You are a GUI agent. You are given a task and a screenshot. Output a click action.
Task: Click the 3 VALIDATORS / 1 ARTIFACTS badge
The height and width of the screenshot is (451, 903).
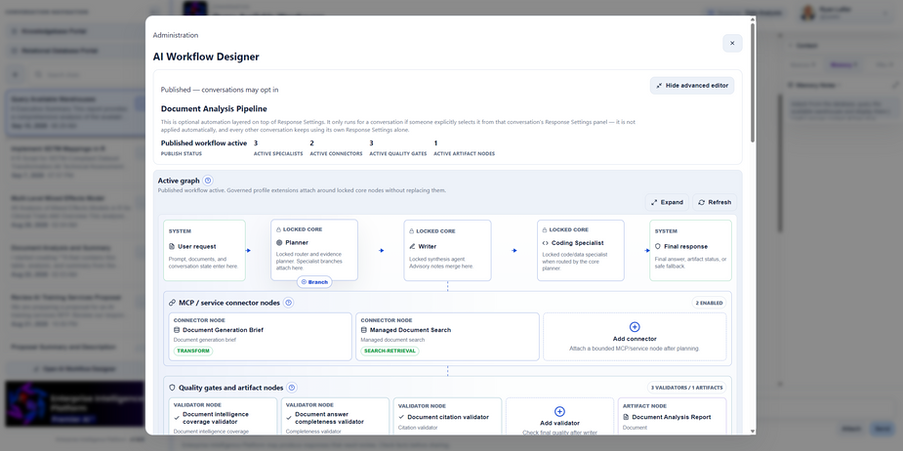[686, 388]
